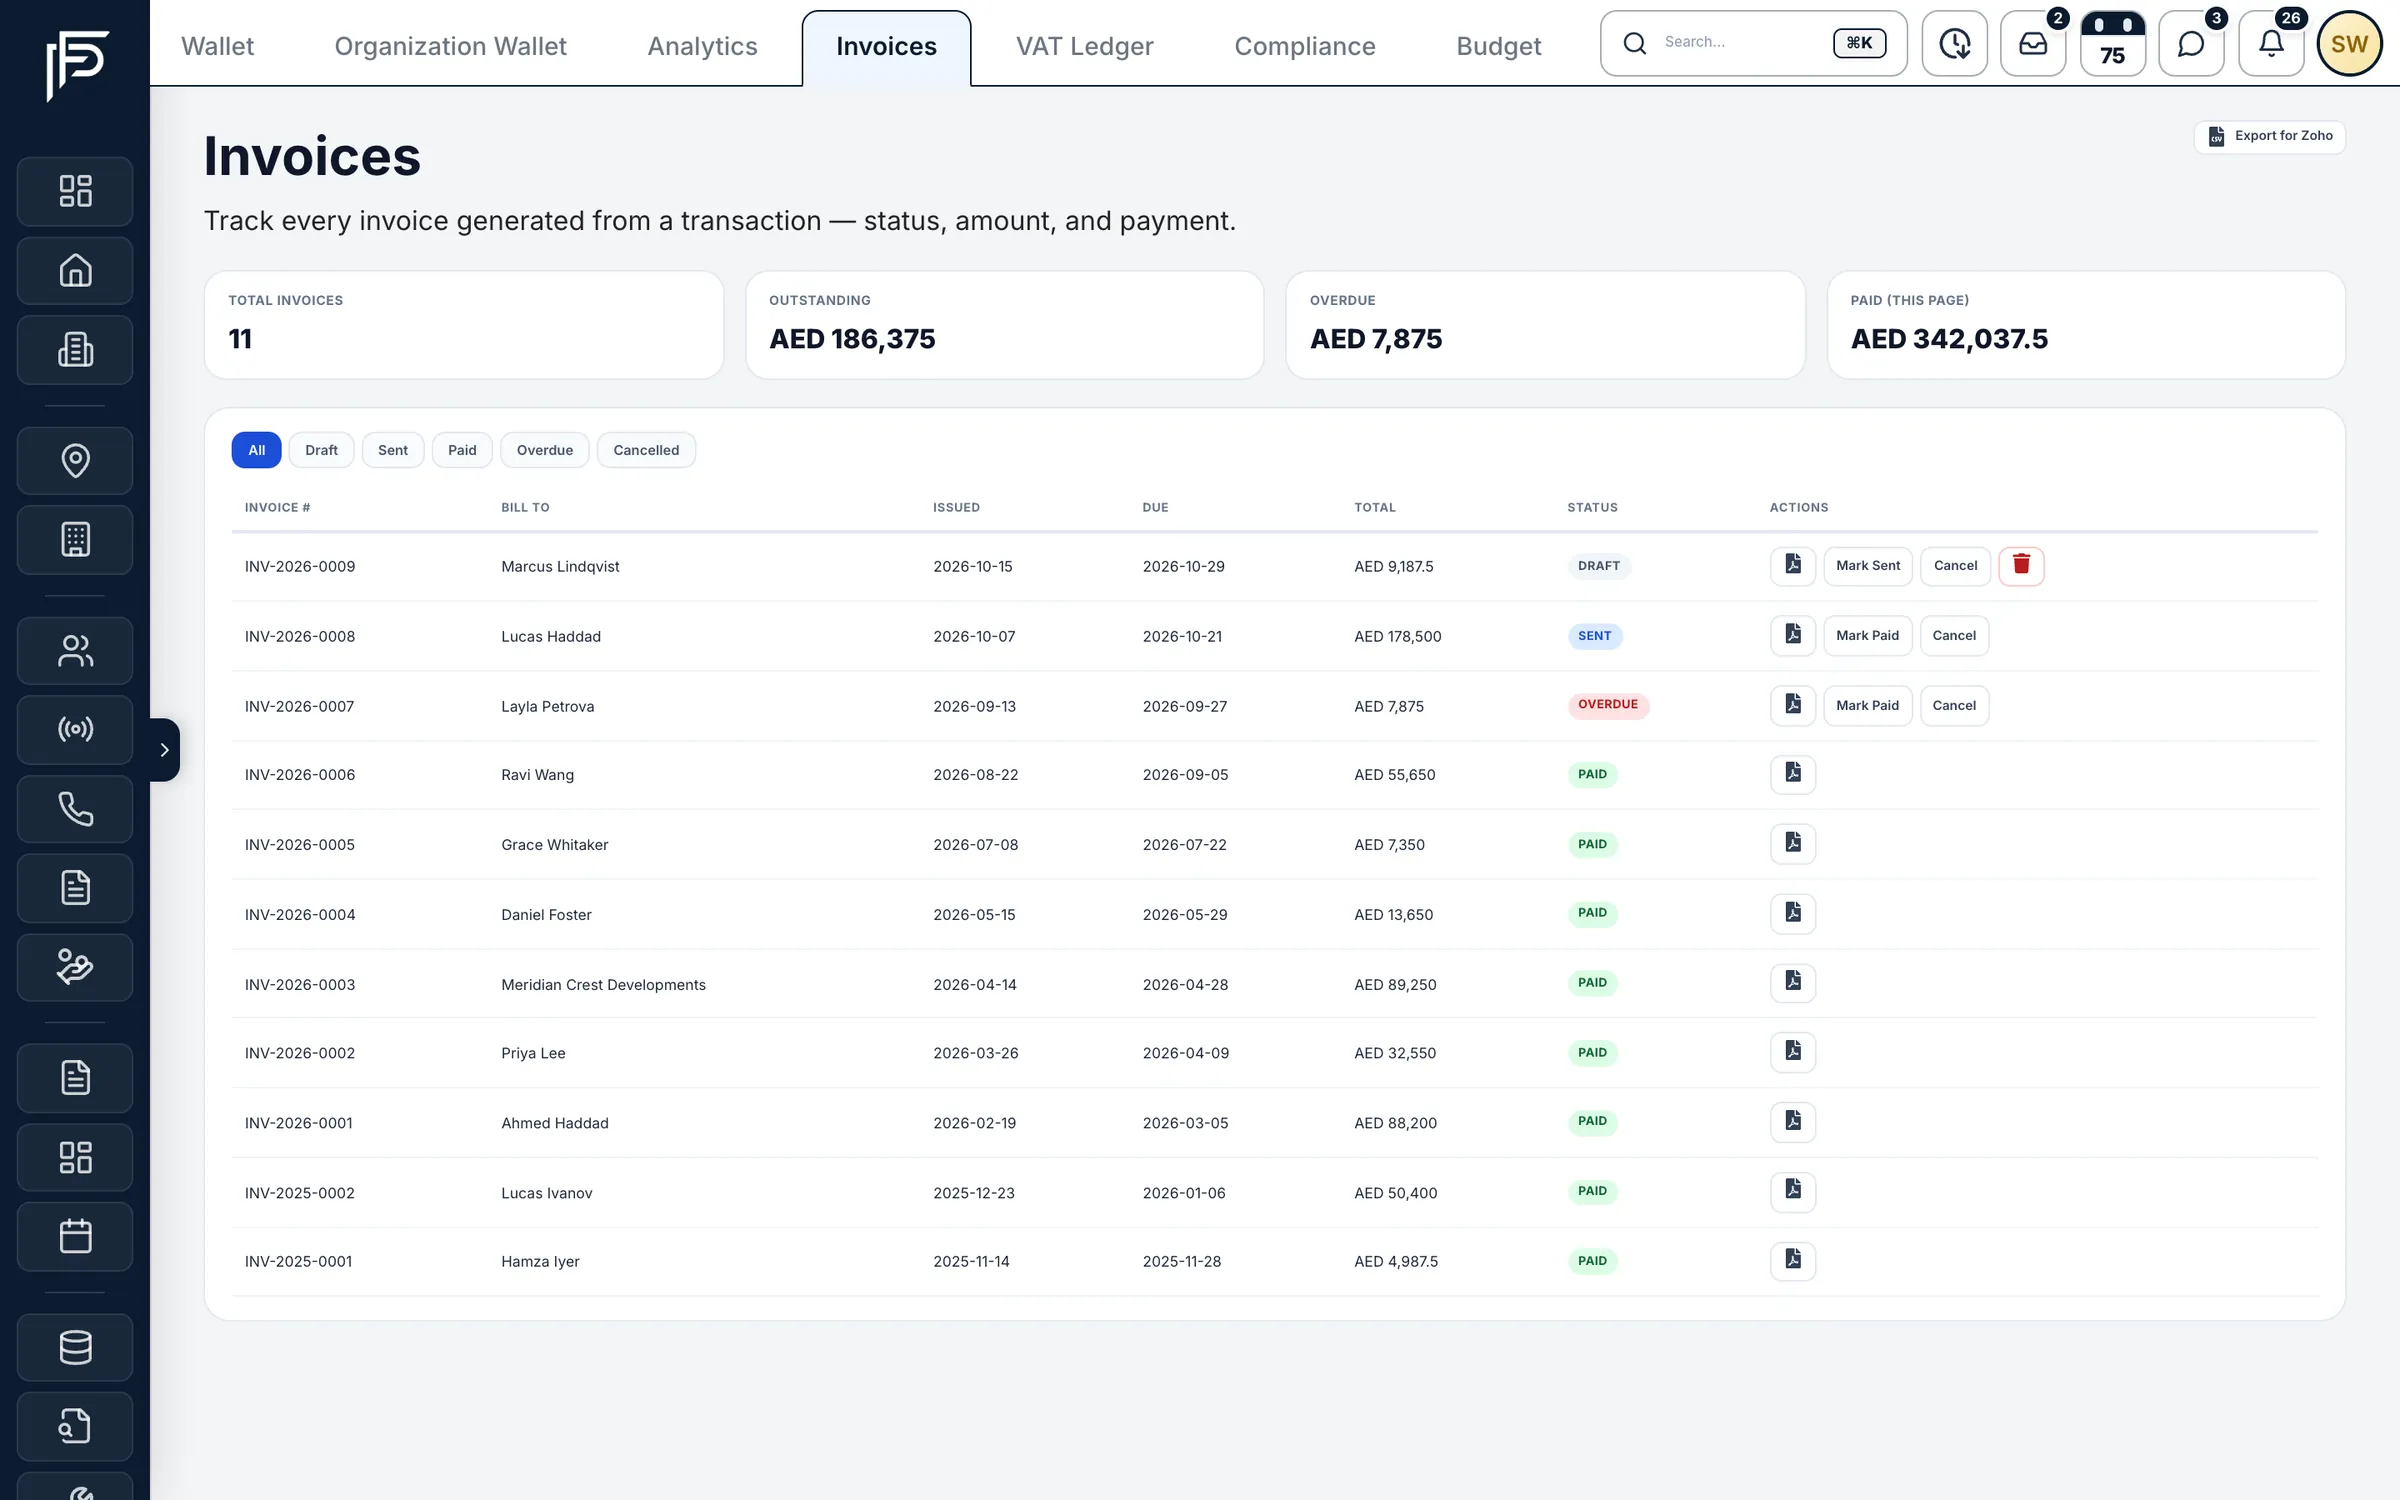2400x1500 pixels.
Task: Open notifications bell with badge 26
Action: coord(2271,44)
